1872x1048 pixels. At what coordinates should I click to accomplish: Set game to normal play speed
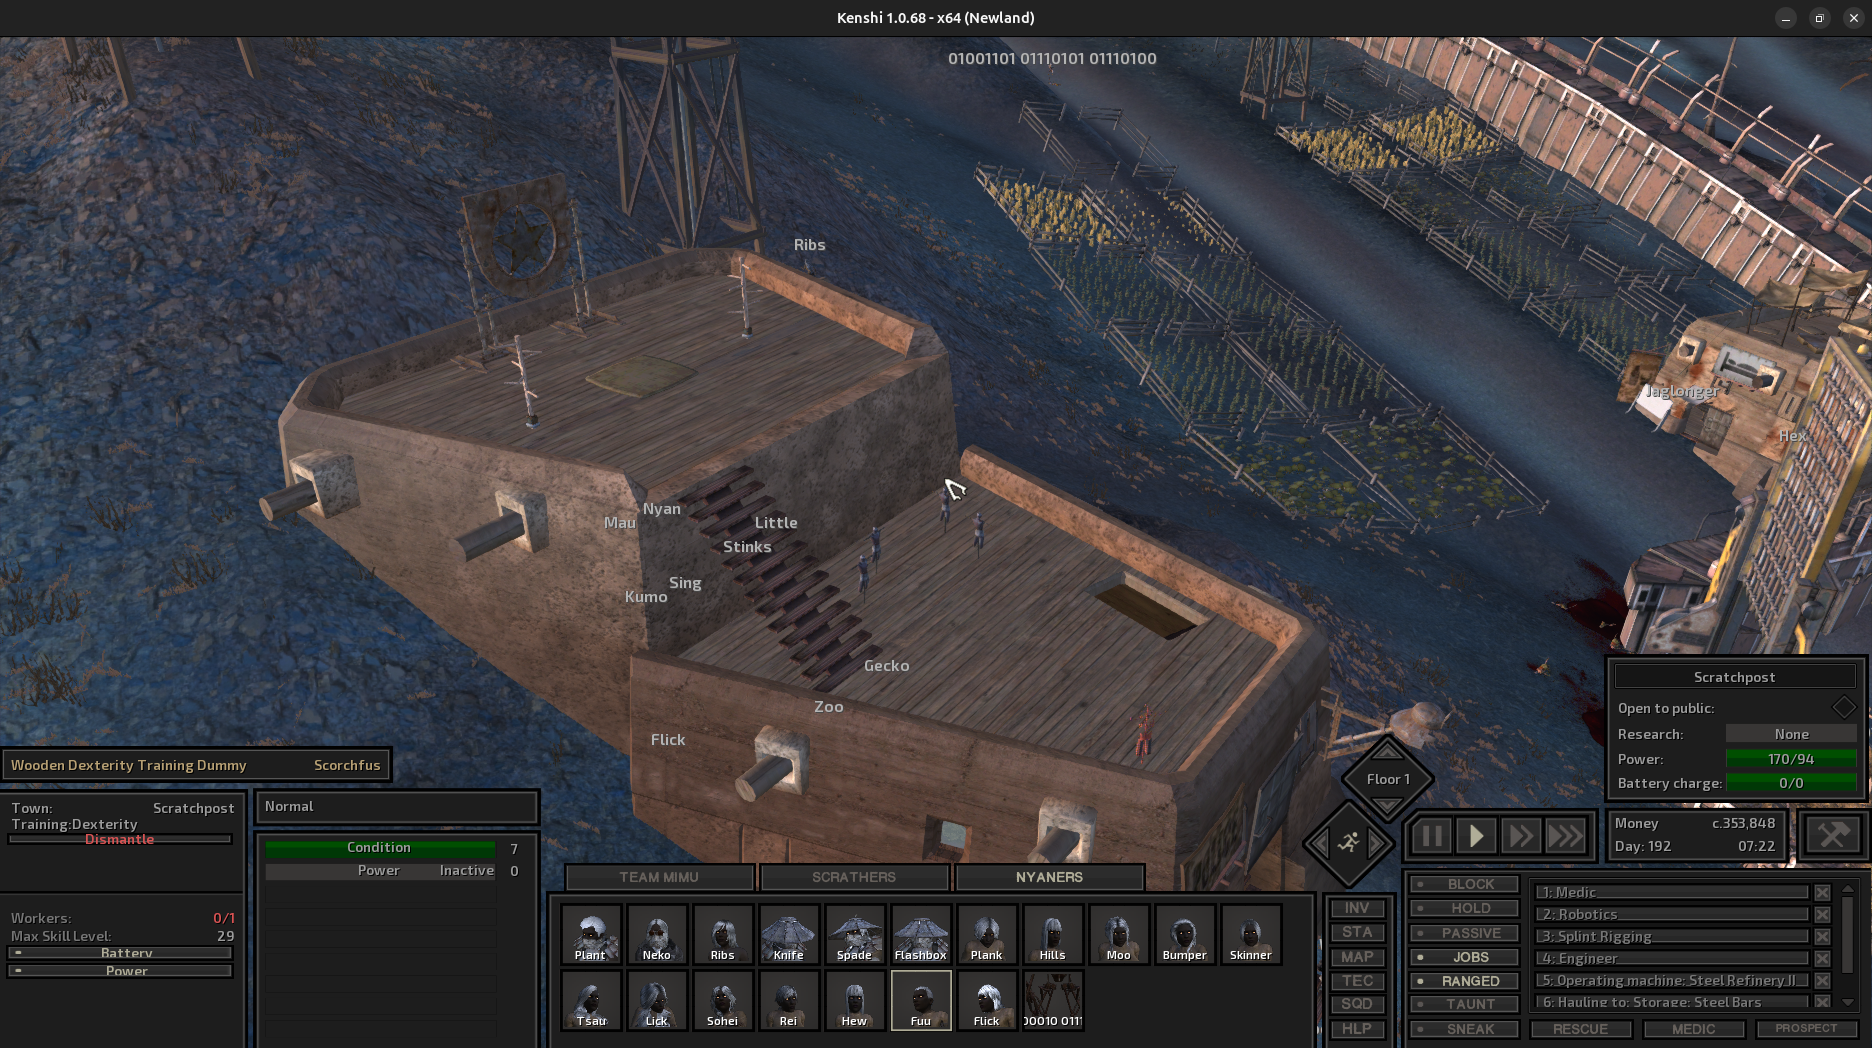(1476, 836)
